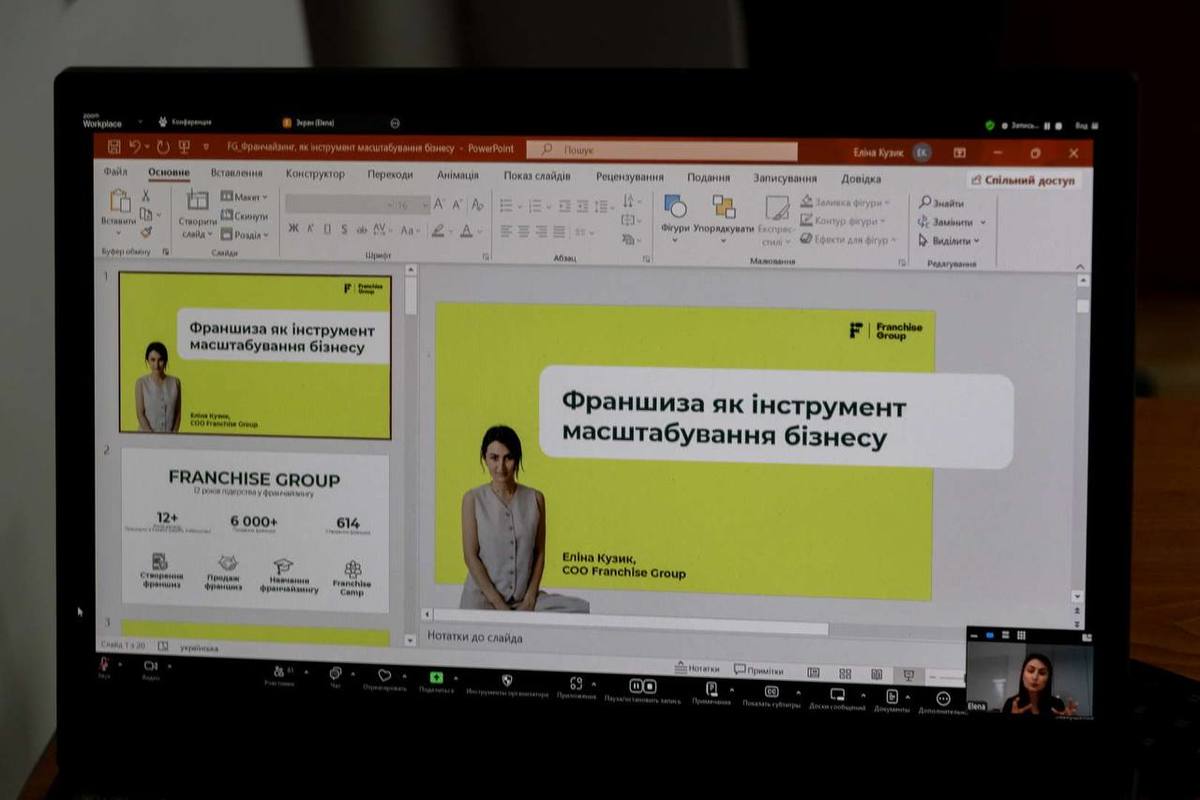This screenshot has width=1200, height=800.
Task: Toggle center text alignment
Action: click(524, 231)
